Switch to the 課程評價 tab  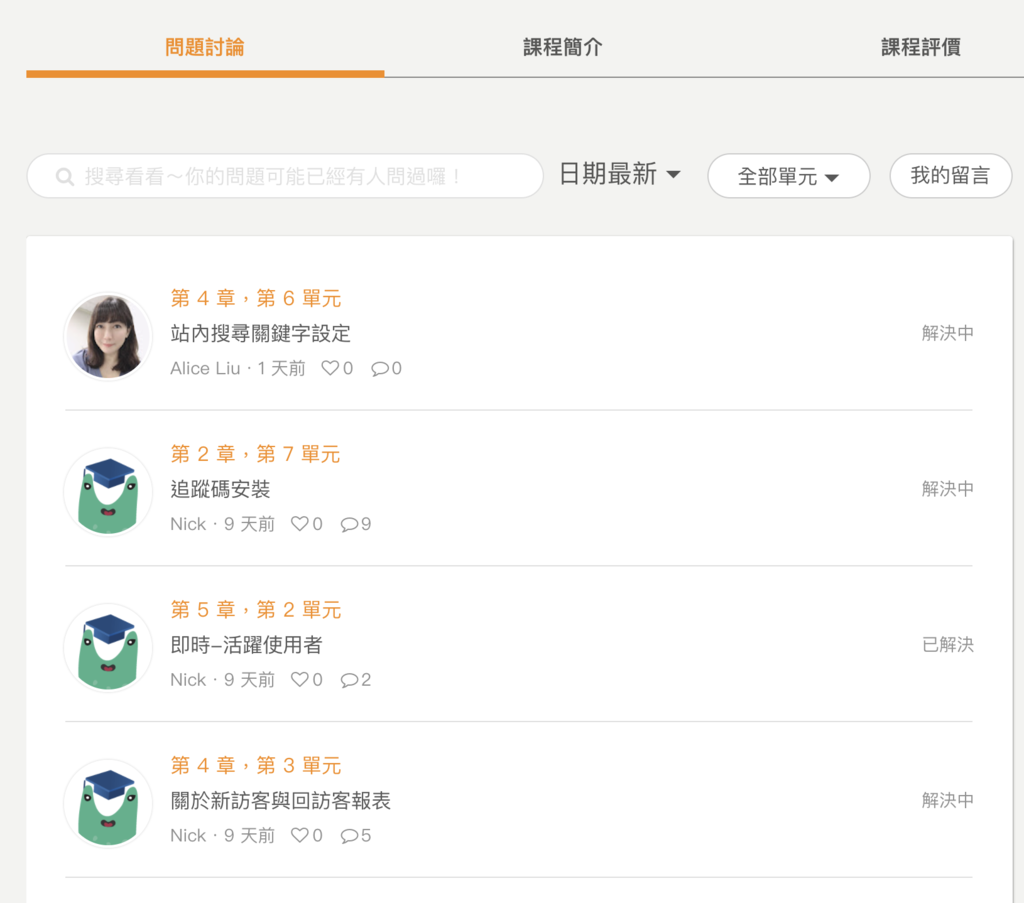pyautogui.click(x=920, y=47)
